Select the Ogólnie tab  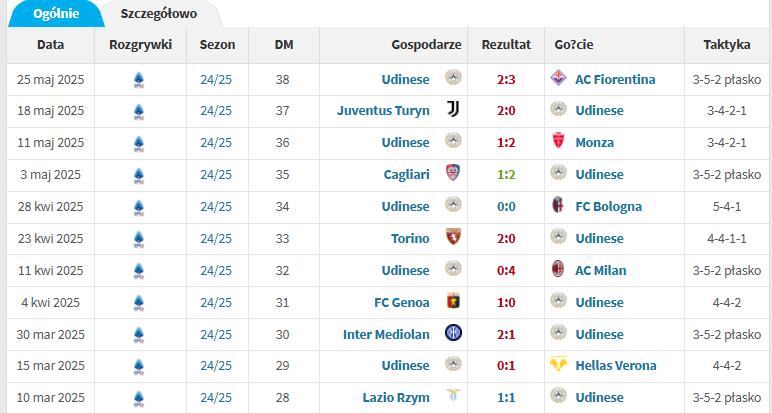[x=56, y=13]
